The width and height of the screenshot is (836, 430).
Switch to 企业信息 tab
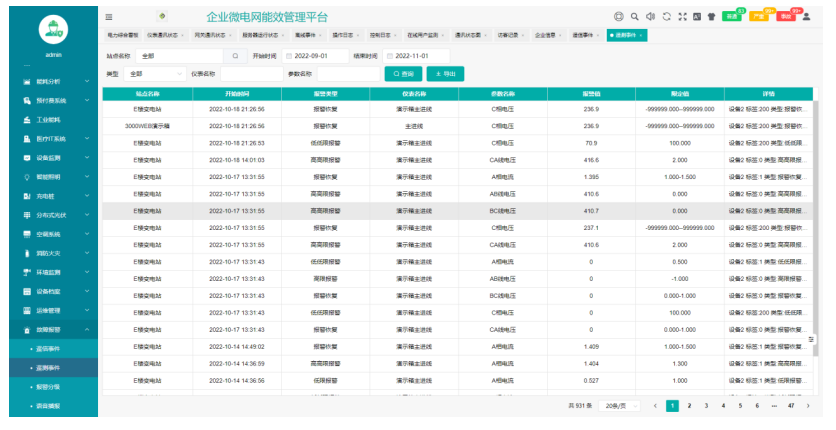pos(548,35)
